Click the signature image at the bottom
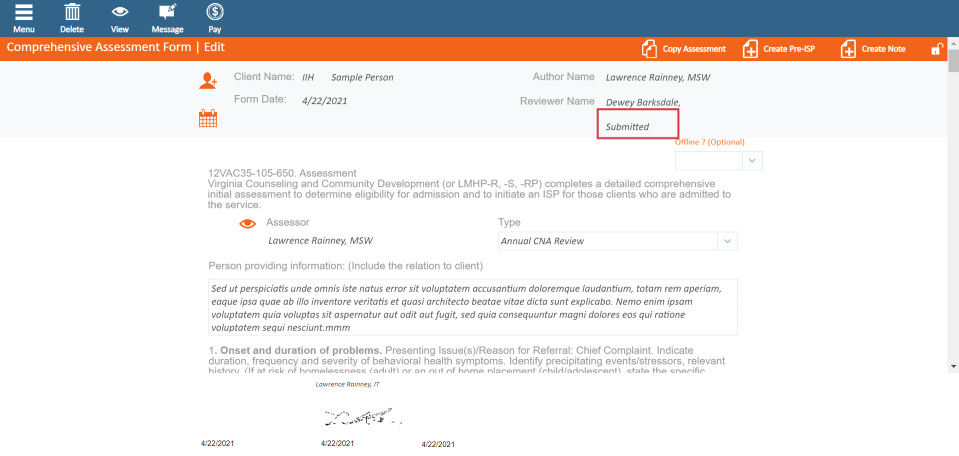 (361, 415)
